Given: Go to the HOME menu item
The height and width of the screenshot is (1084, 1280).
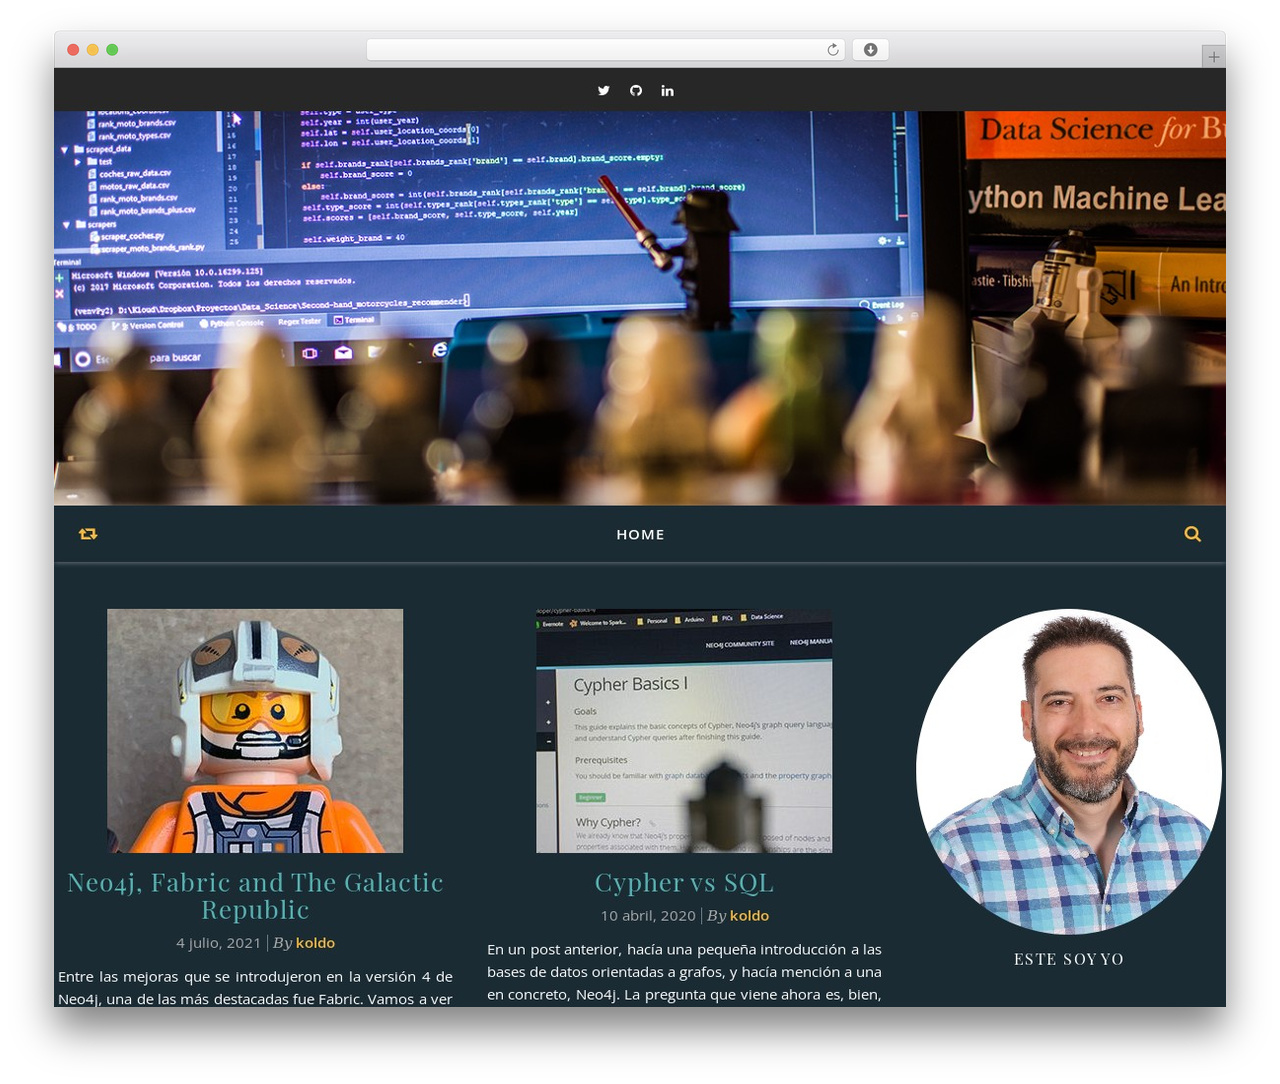Looking at the screenshot, I should point(640,534).
